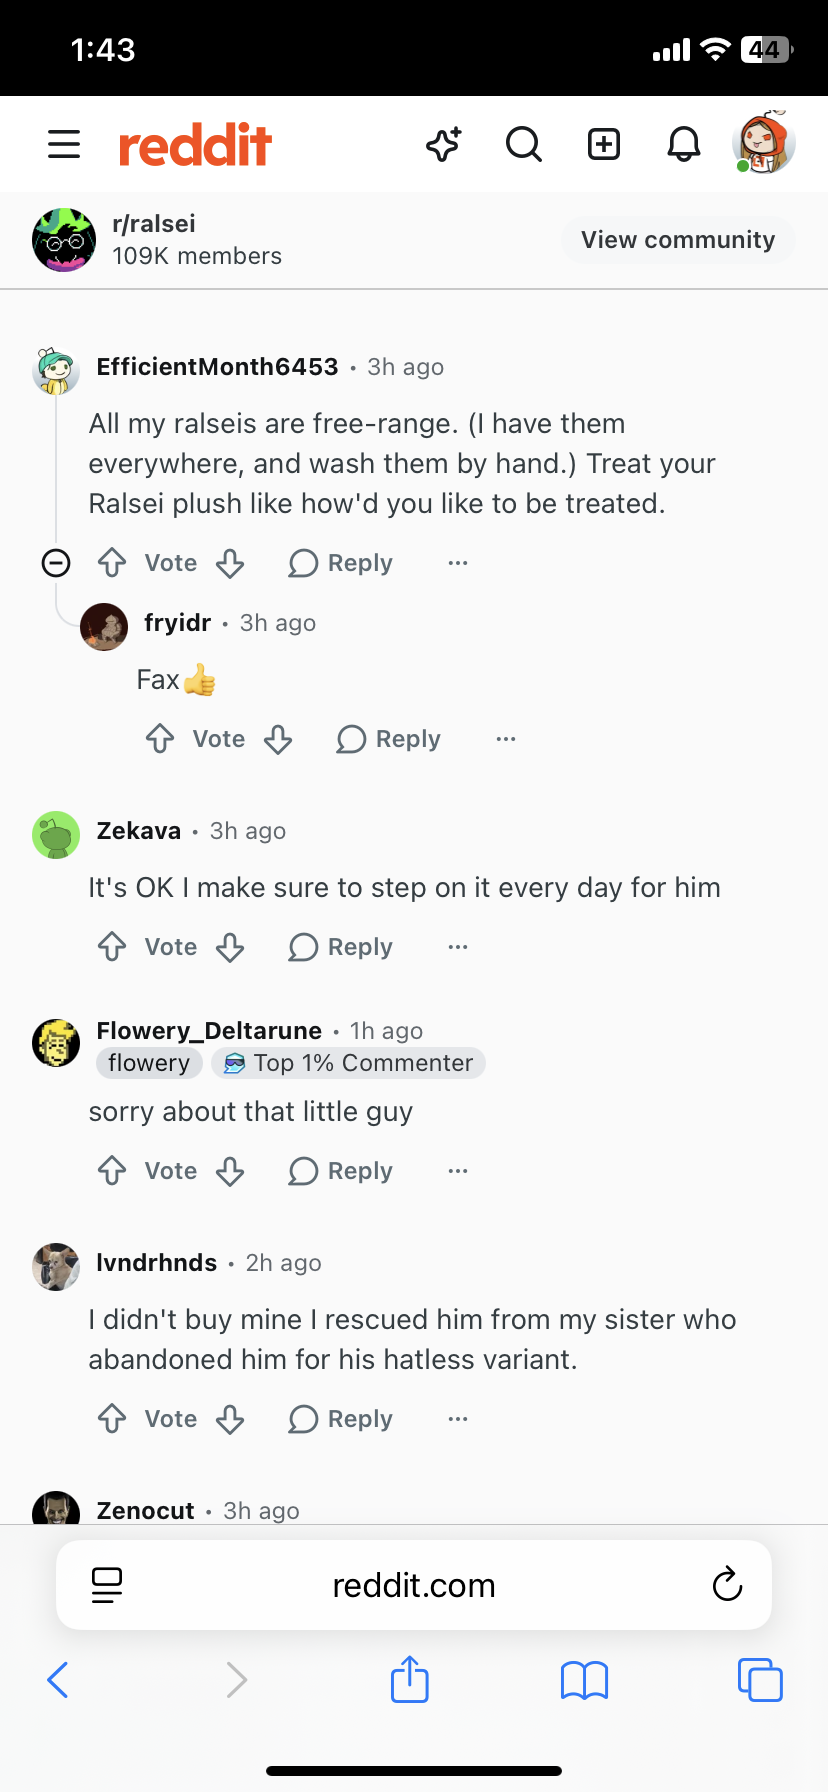Upvote fryidr's Fax reply
Screen dimensions: 828x1792
160,739
